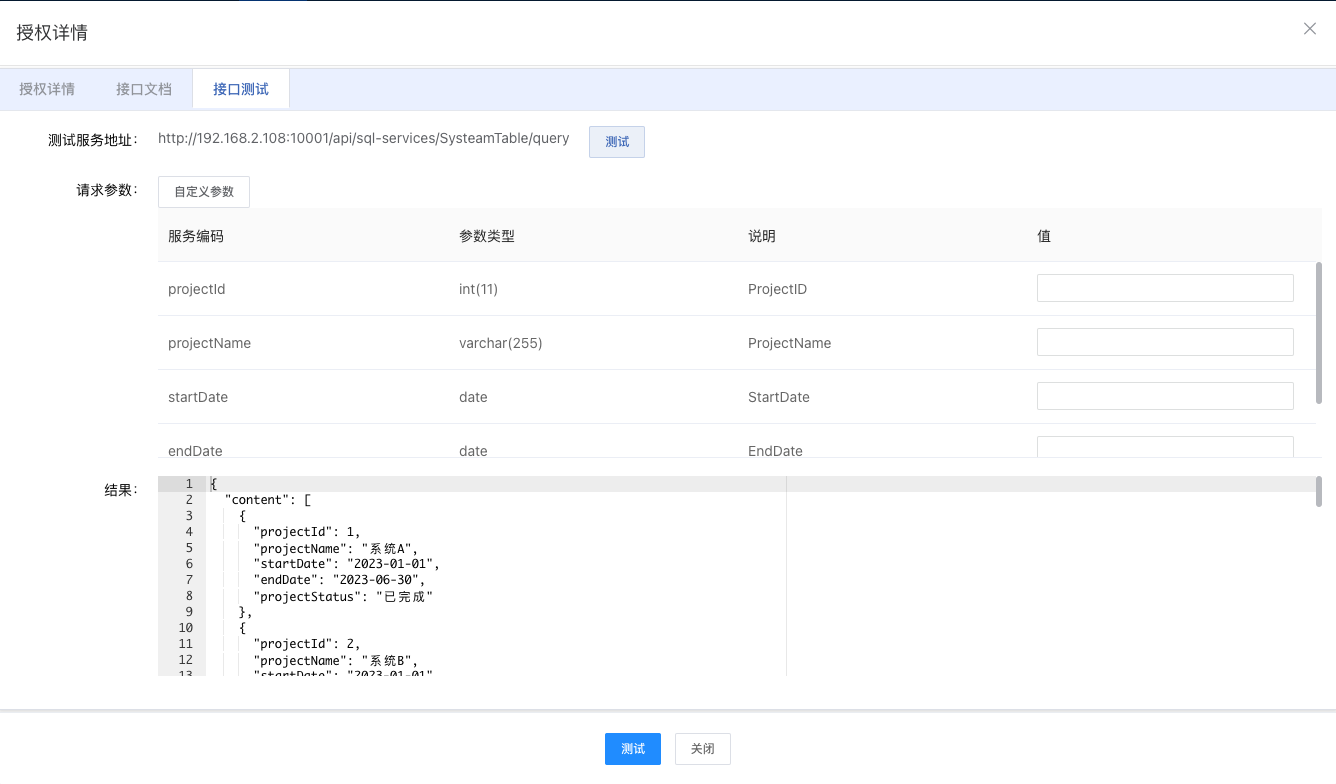Viewport: 1336px width, 784px height.
Task: Click the 自定义参数 button
Action: tap(204, 192)
